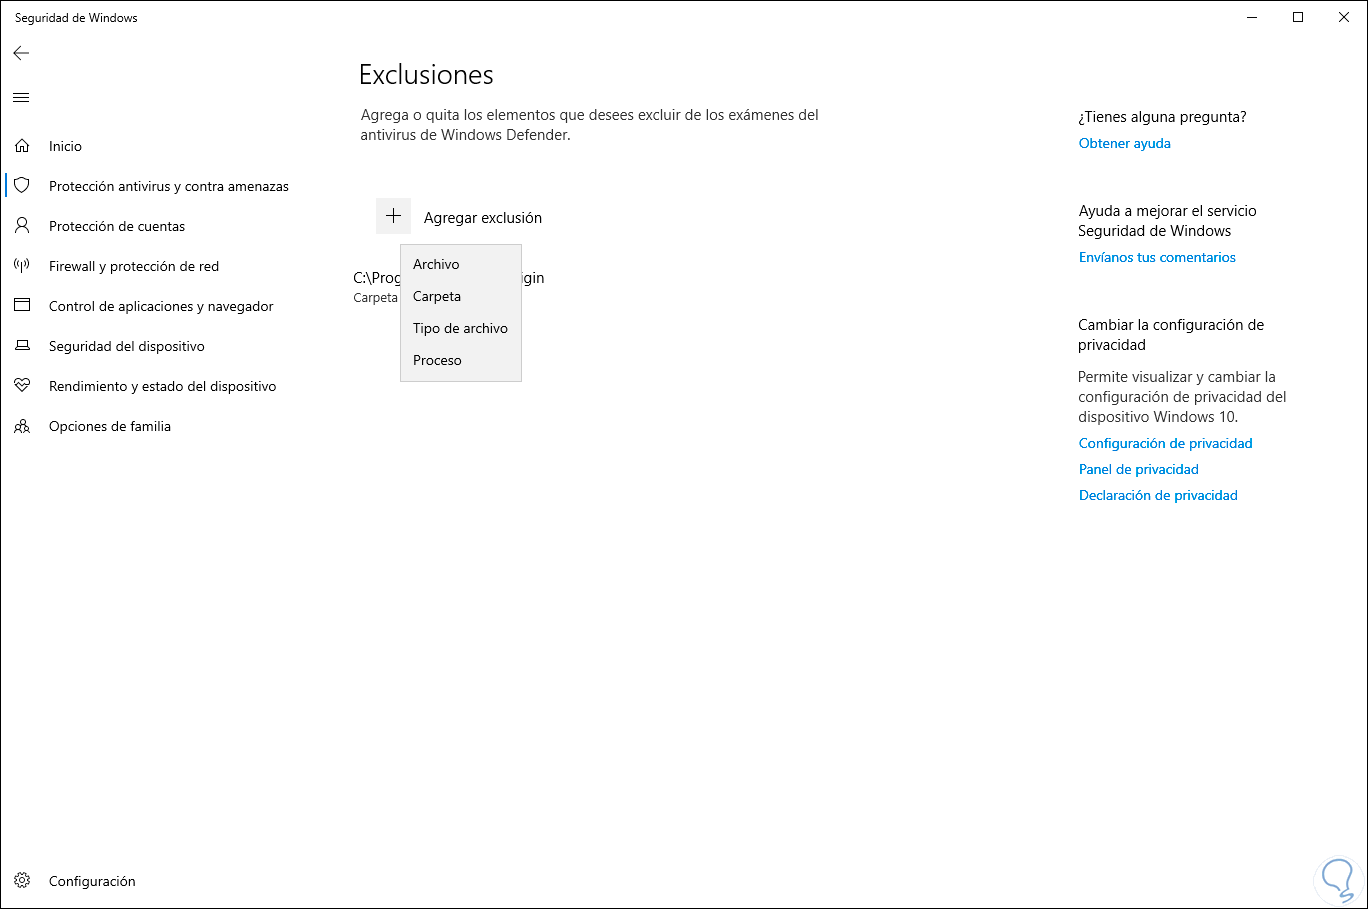Click the Agregar exclusión label
The height and width of the screenshot is (909, 1368).
pos(483,218)
